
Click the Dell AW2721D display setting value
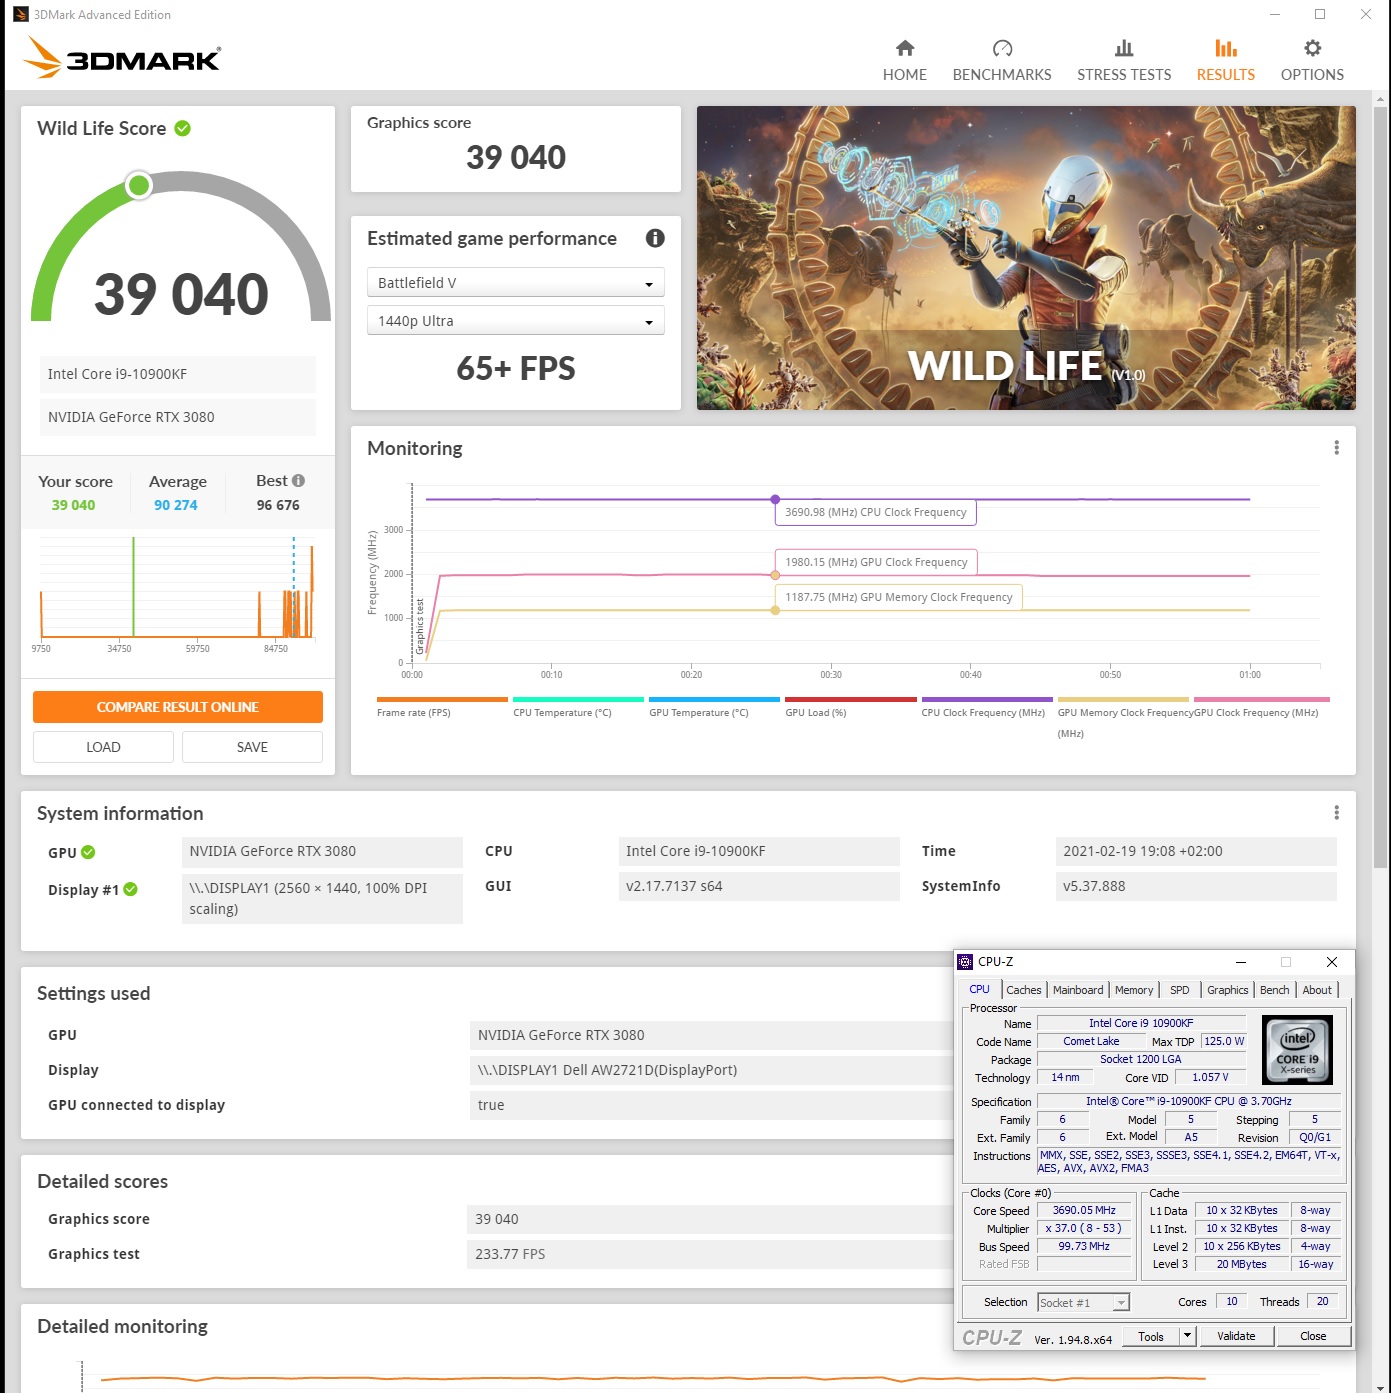pos(709,1070)
